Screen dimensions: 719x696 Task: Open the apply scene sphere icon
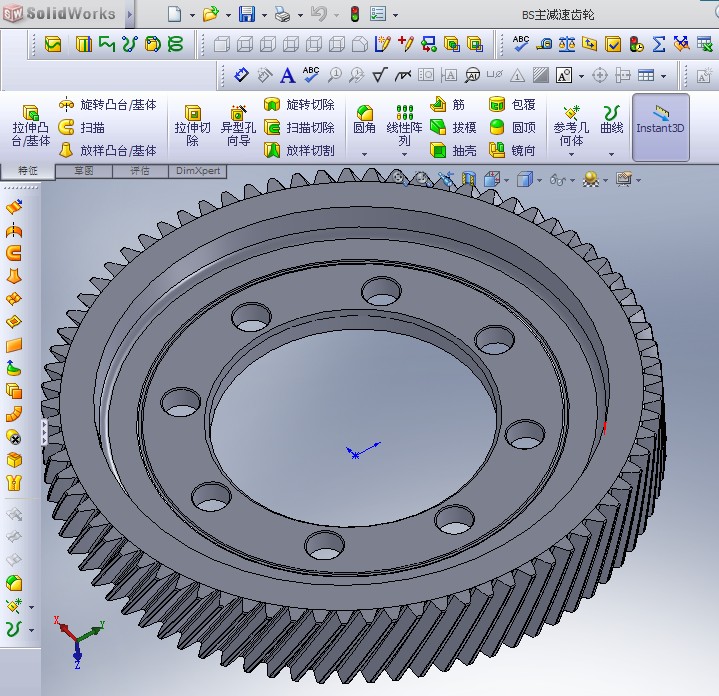click(x=591, y=179)
